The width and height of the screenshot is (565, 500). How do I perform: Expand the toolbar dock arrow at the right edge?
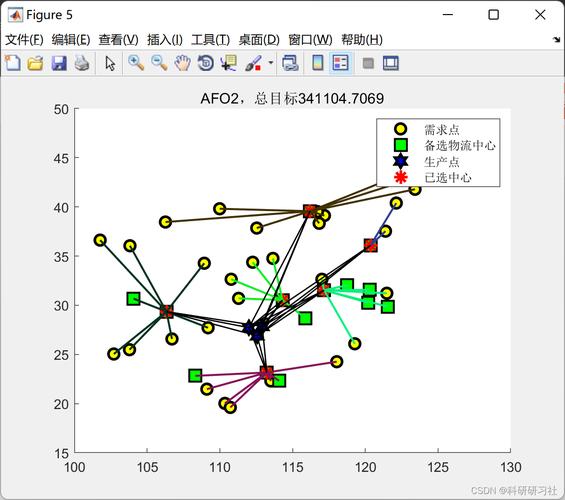pyautogui.click(x=557, y=39)
